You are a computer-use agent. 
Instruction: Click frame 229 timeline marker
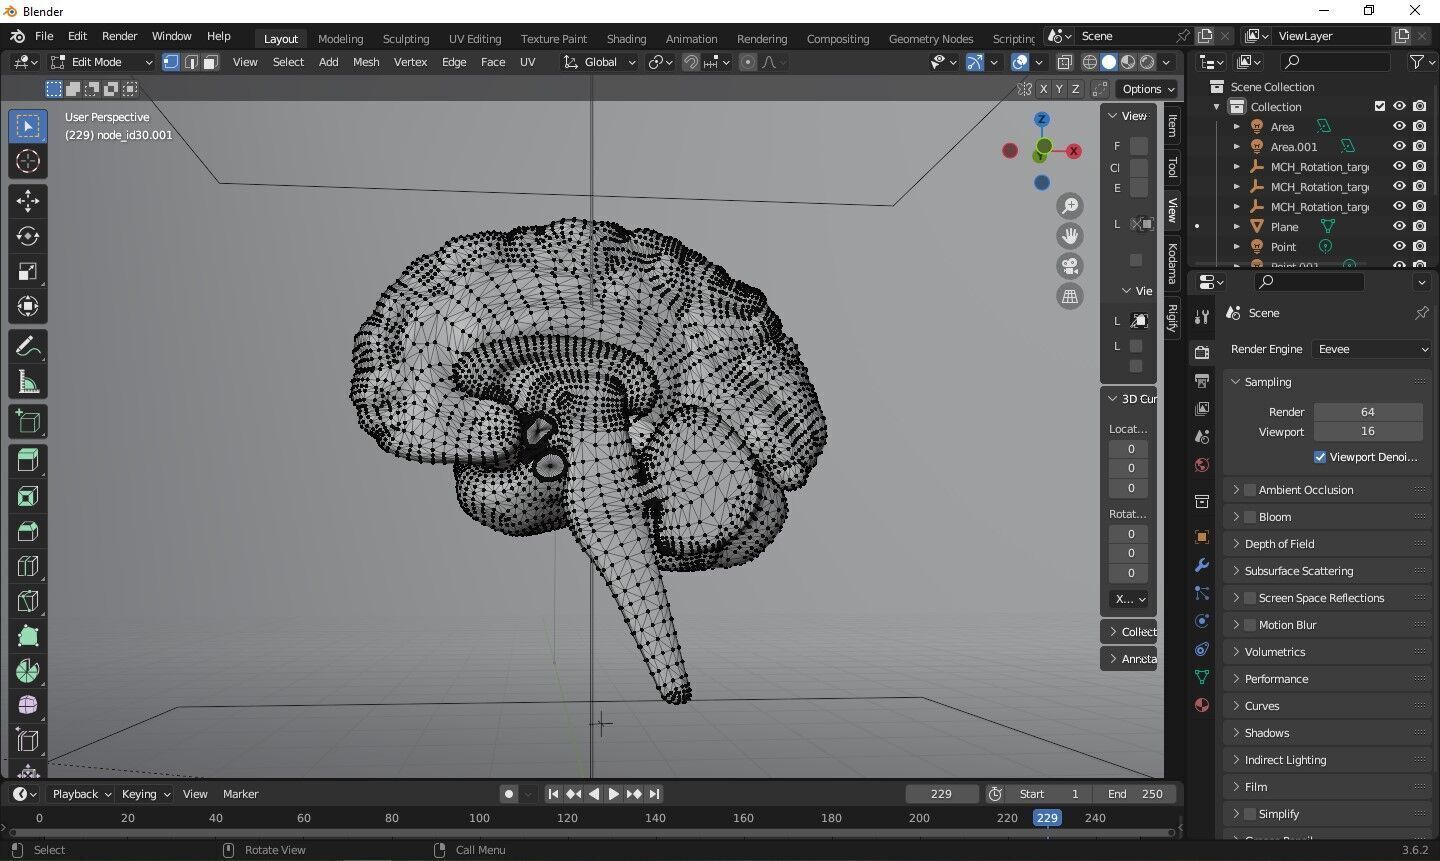1047,818
